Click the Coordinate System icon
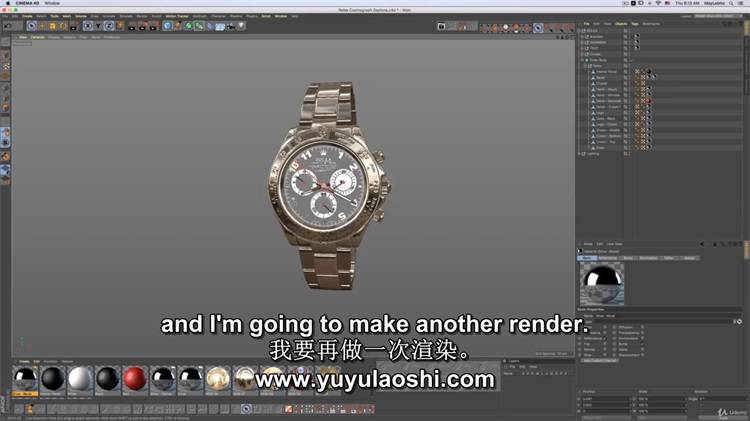This screenshot has height=421, width=750. click(120, 26)
